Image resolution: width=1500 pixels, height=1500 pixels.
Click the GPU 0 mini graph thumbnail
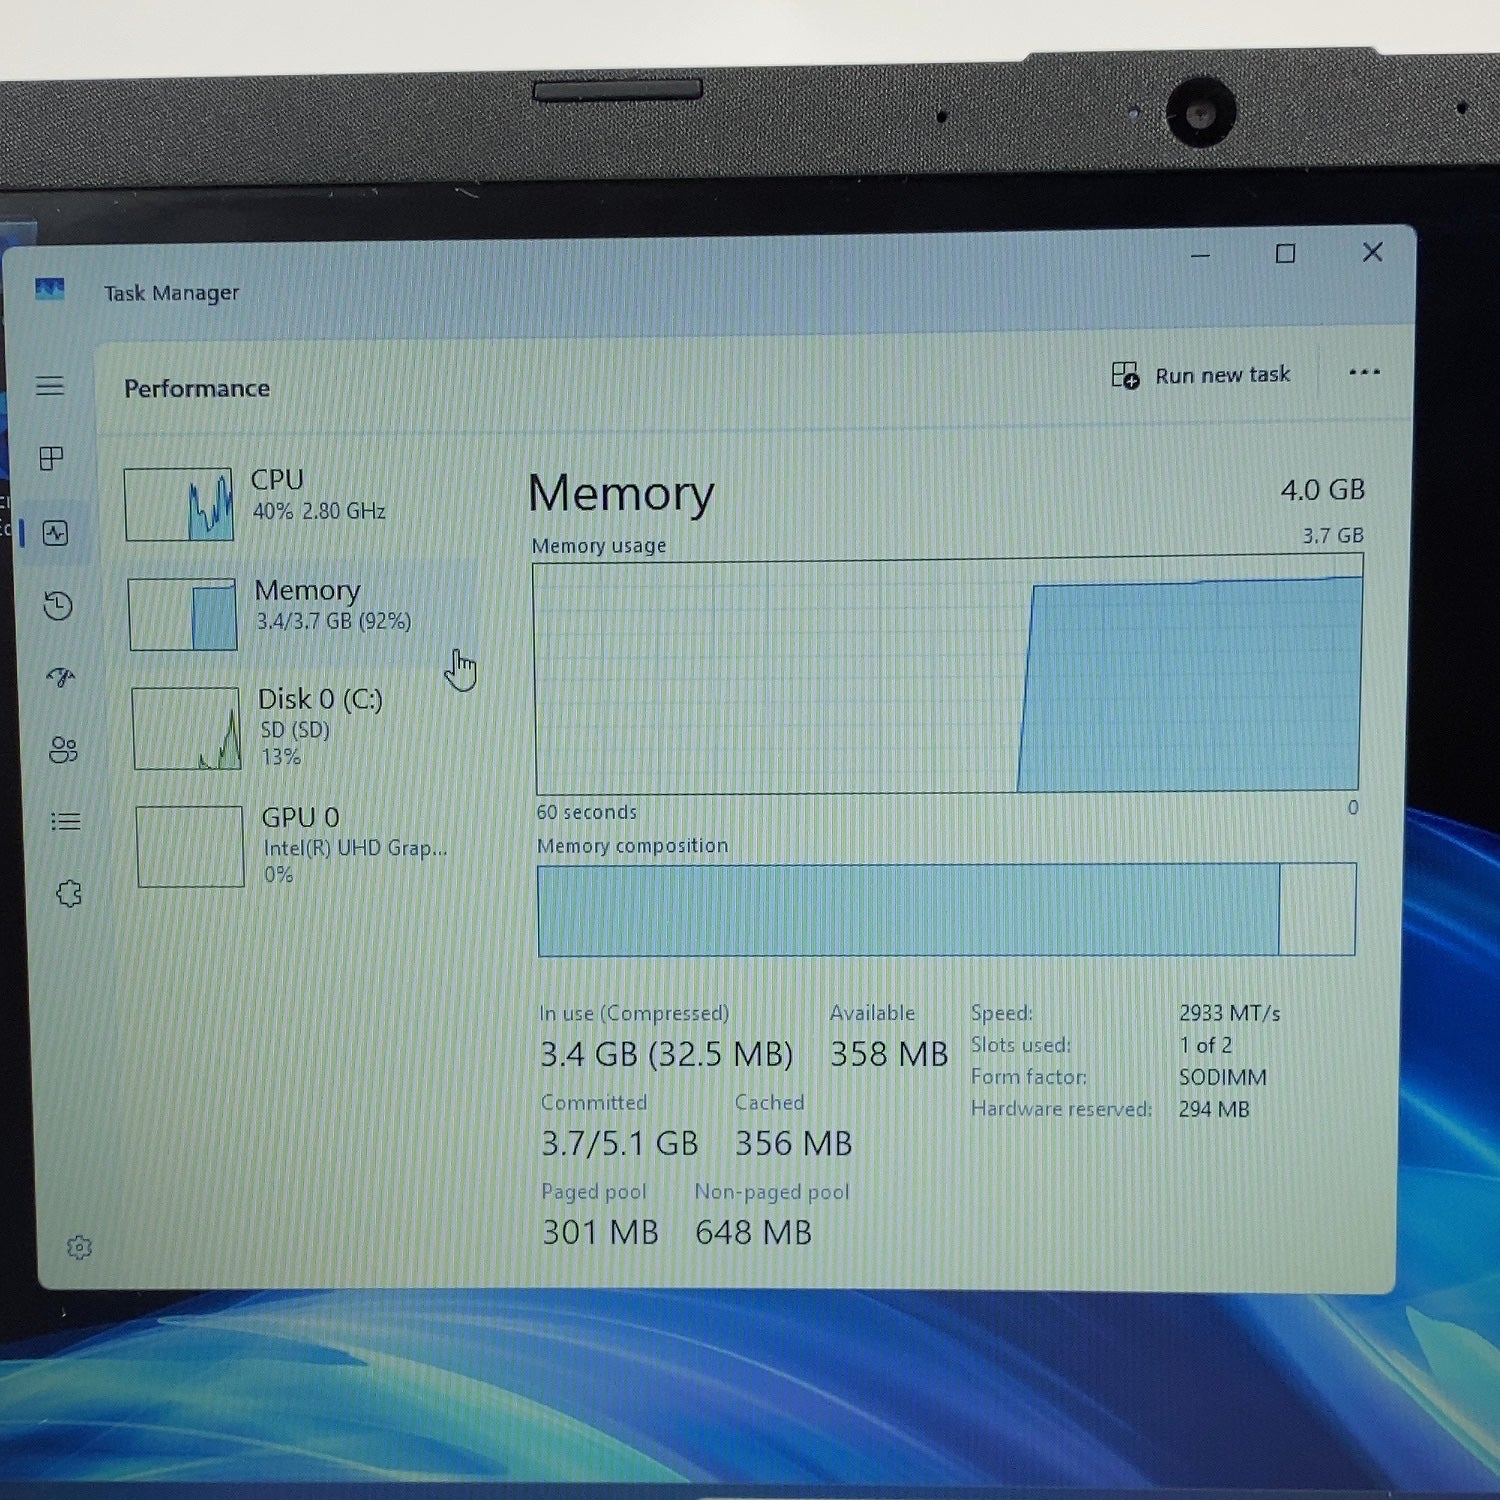point(190,846)
